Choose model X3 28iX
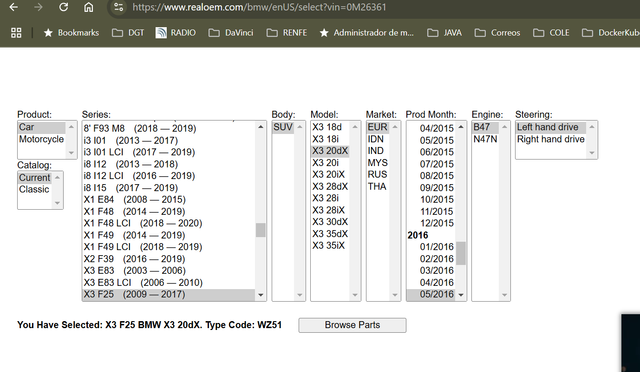This screenshot has height=372, width=640. coord(330,210)
